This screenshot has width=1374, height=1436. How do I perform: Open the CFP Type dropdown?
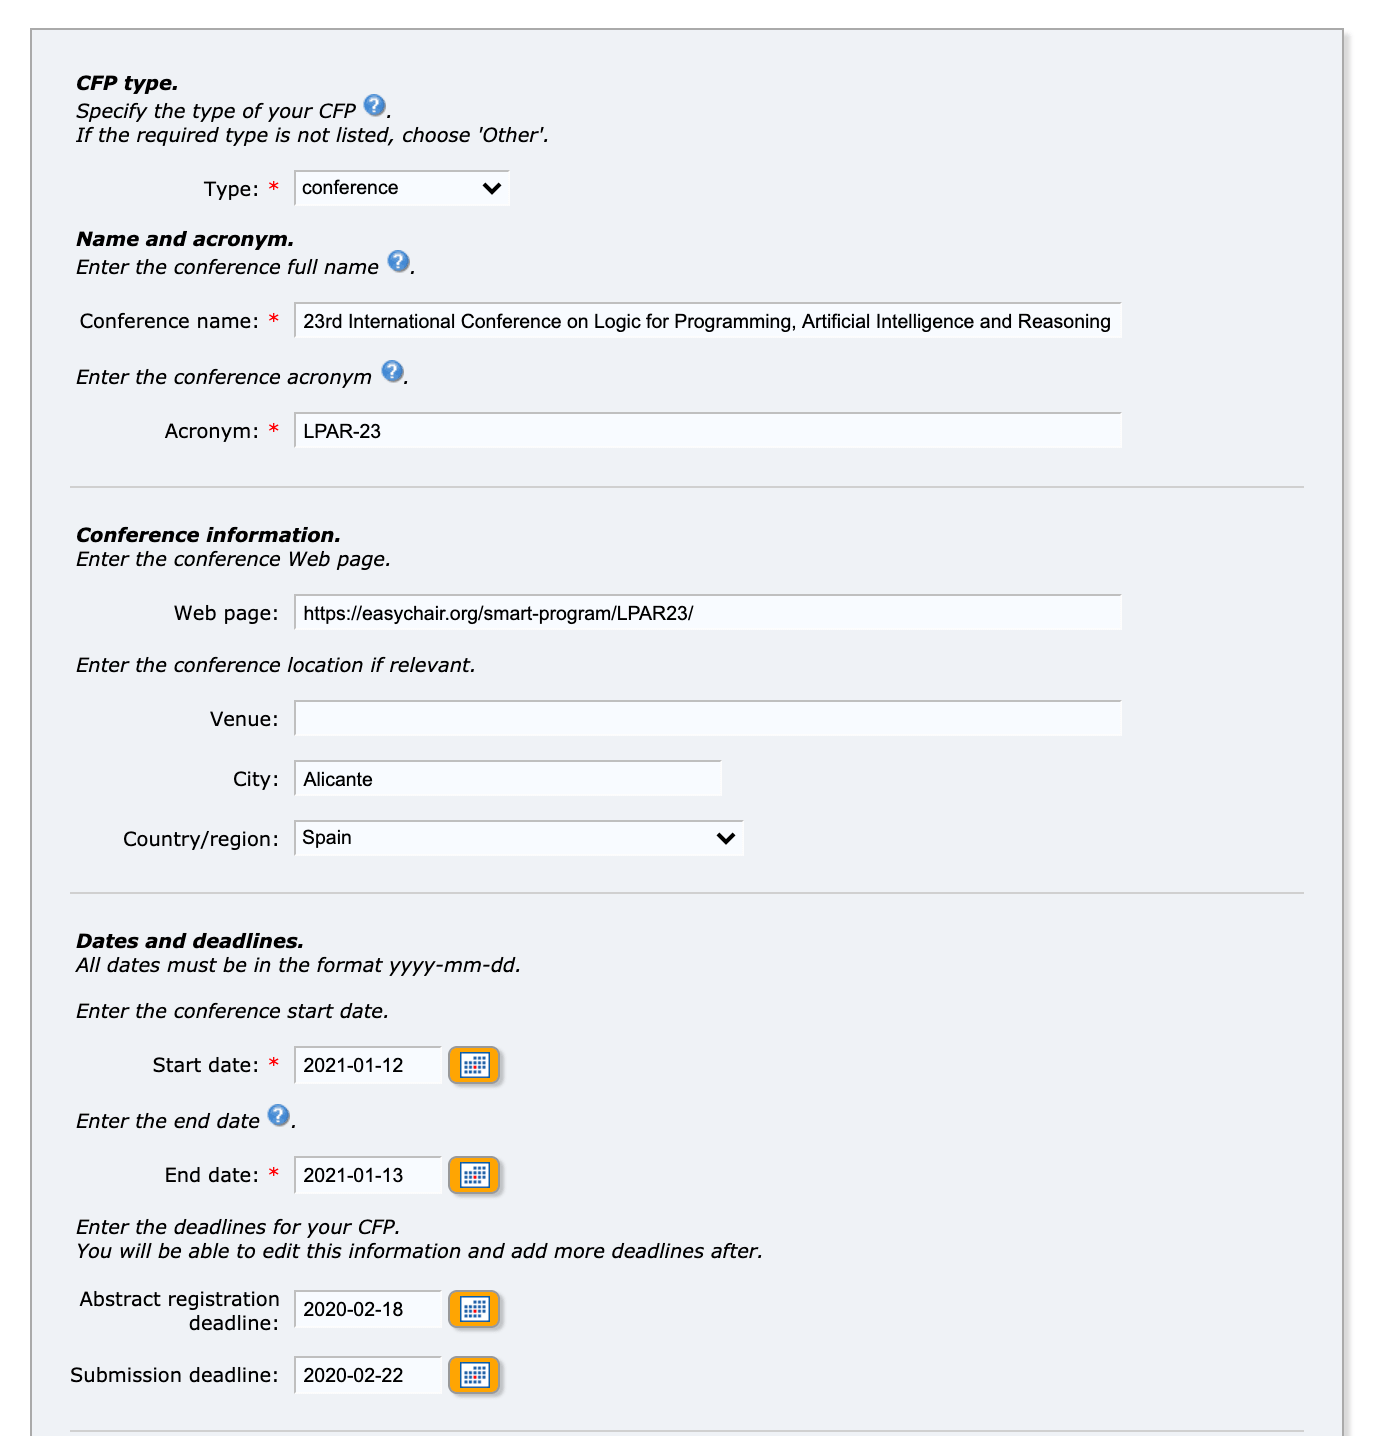(402, 188)
